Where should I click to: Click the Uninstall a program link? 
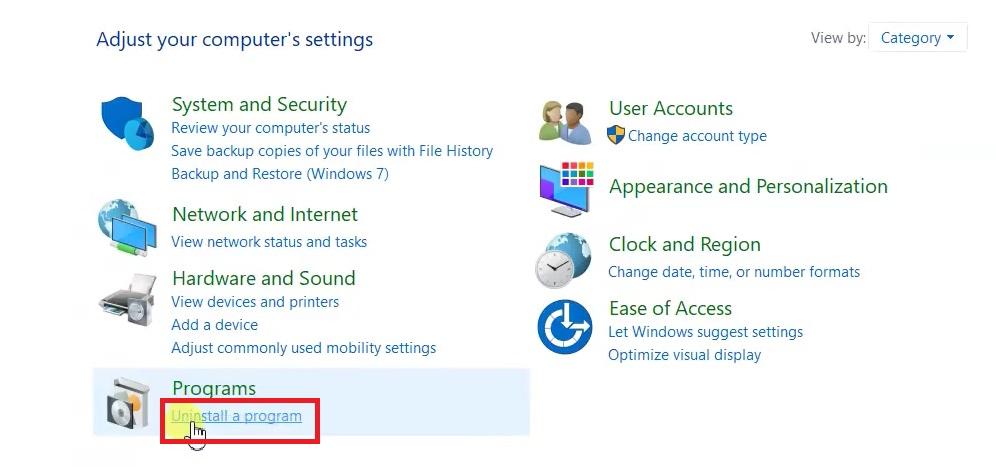[x=236, y=416]
